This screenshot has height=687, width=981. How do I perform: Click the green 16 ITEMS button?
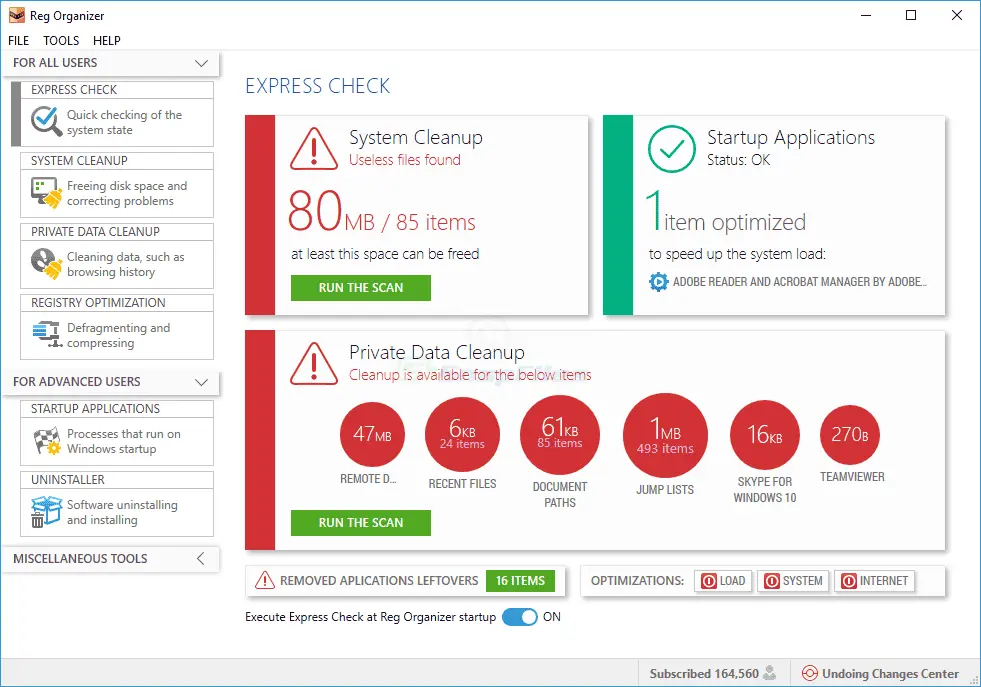521,581
